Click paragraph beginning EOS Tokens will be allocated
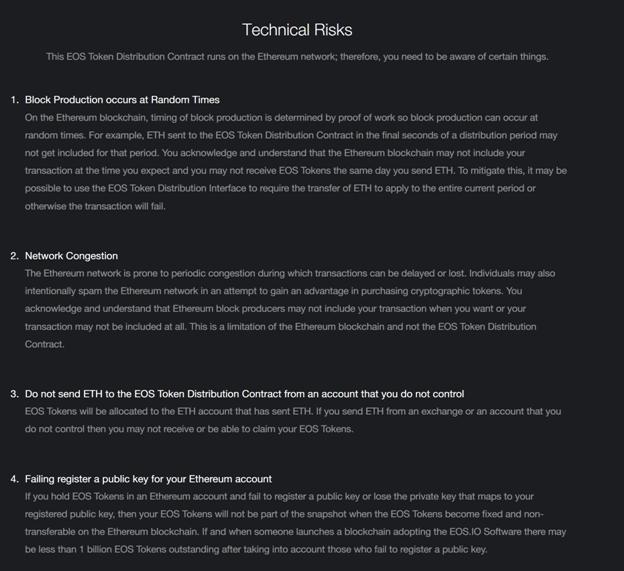This screenshot has width=624, height=571. pyautogui.click(x=293, y=420)
